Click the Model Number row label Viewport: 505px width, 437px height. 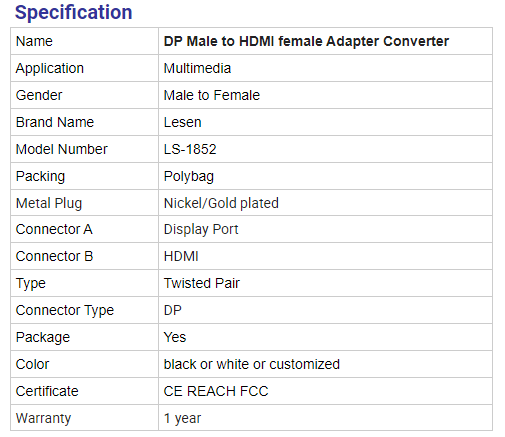pyautogui.click(x=61, y=149)
